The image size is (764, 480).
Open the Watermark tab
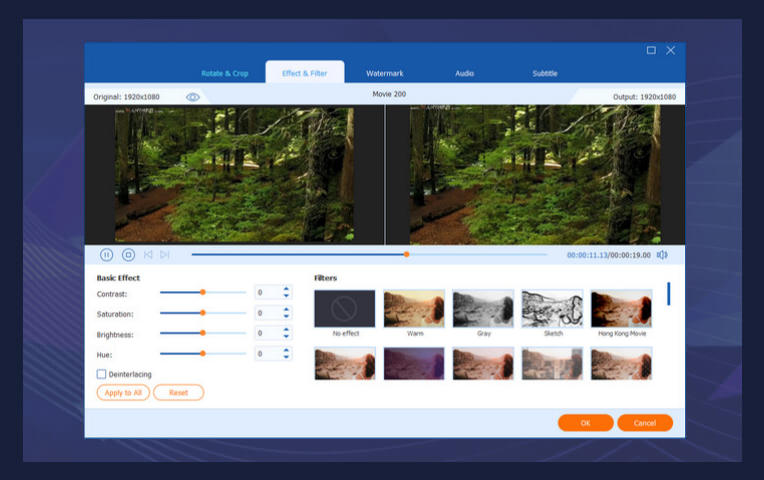(385, 73)
